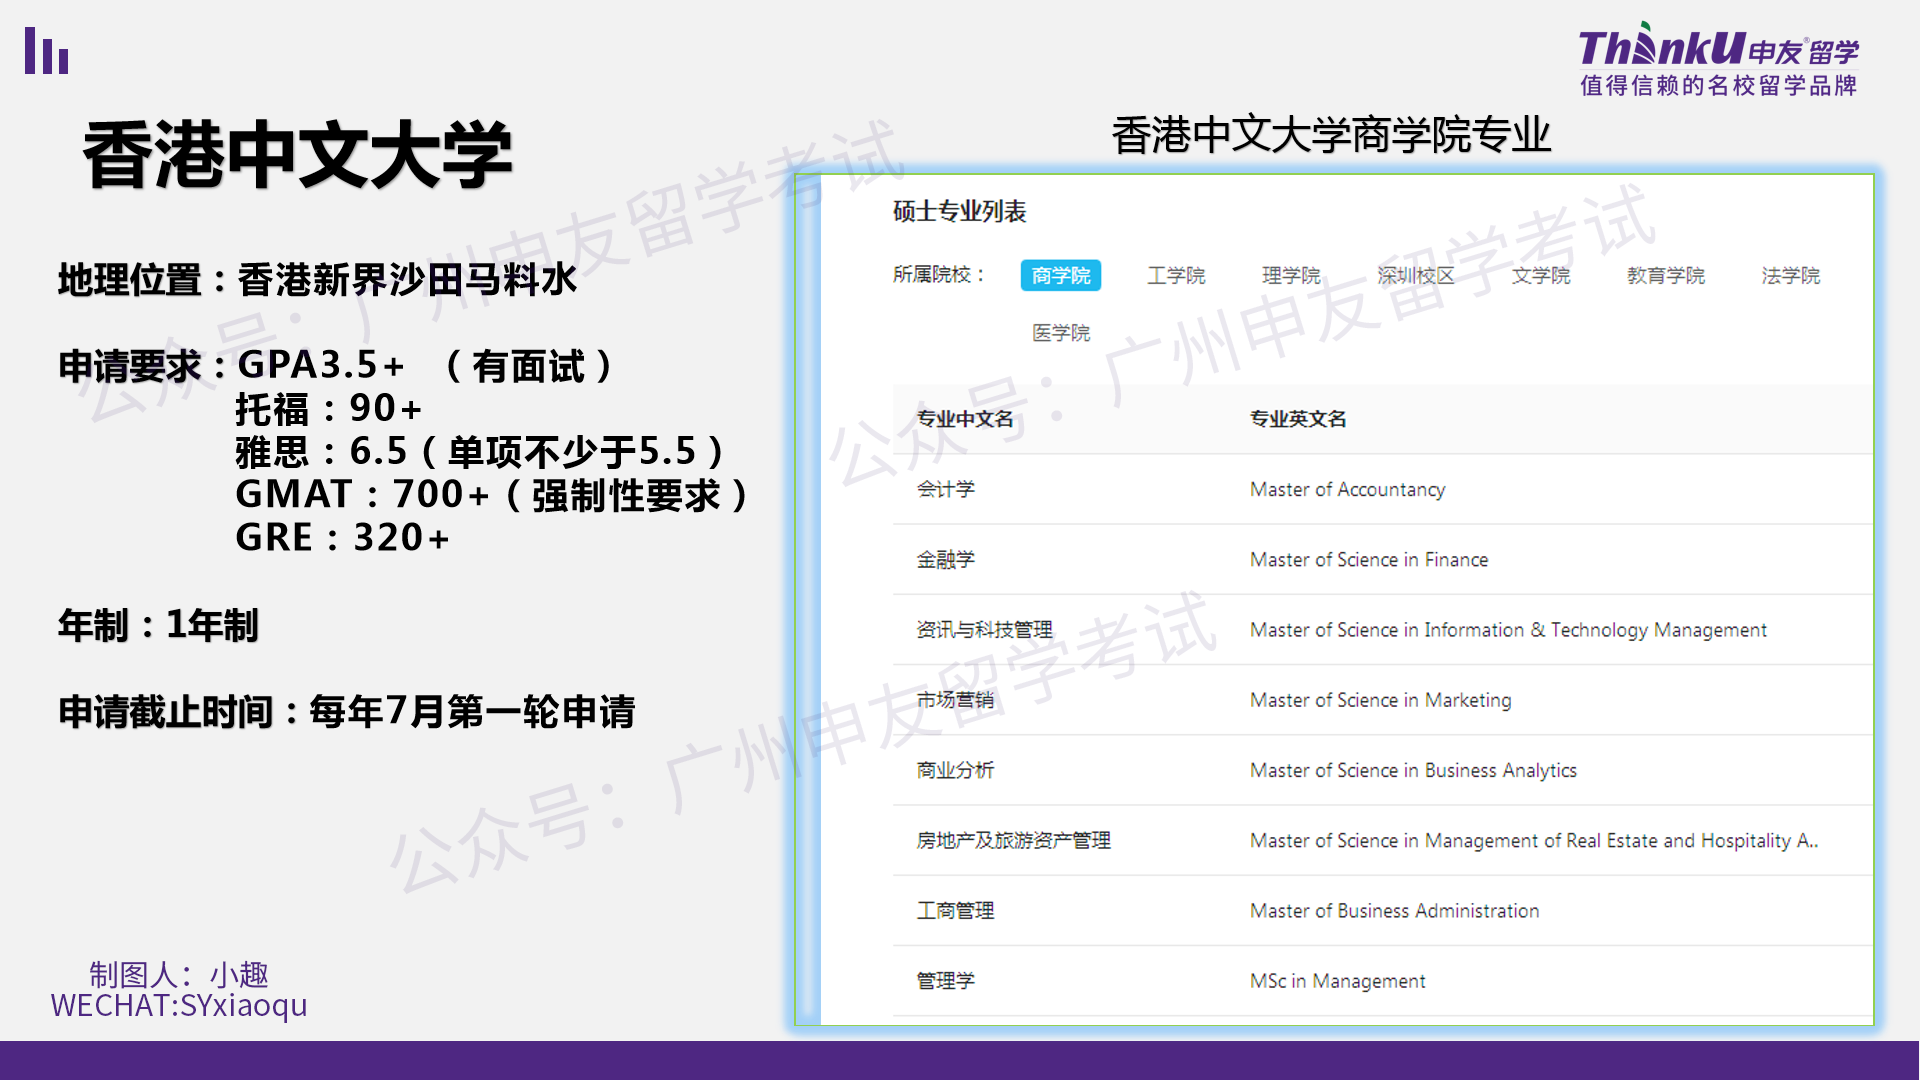Click Master of Accountancy
1920x1080 pixels.
[1347, 489]
